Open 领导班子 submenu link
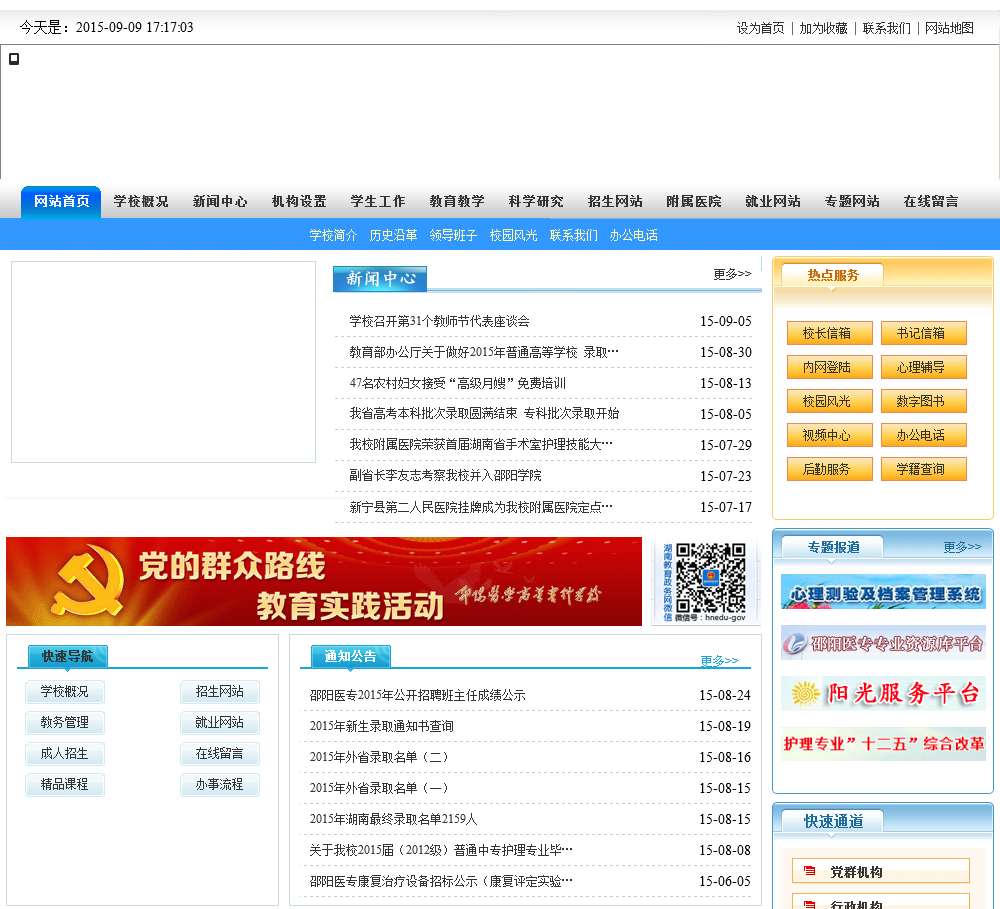The height and width of the screenshot is (909, 1000). tap(453, 235)
